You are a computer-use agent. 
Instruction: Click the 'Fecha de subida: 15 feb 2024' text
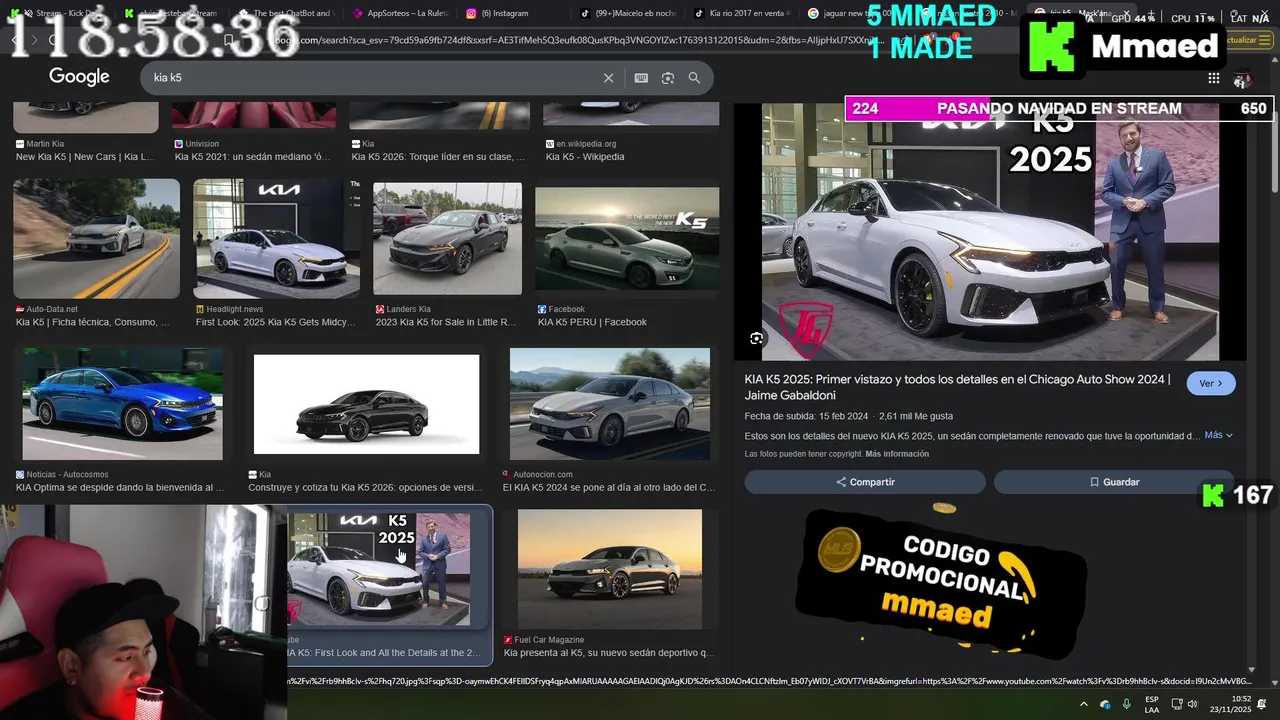pos(806,416)
